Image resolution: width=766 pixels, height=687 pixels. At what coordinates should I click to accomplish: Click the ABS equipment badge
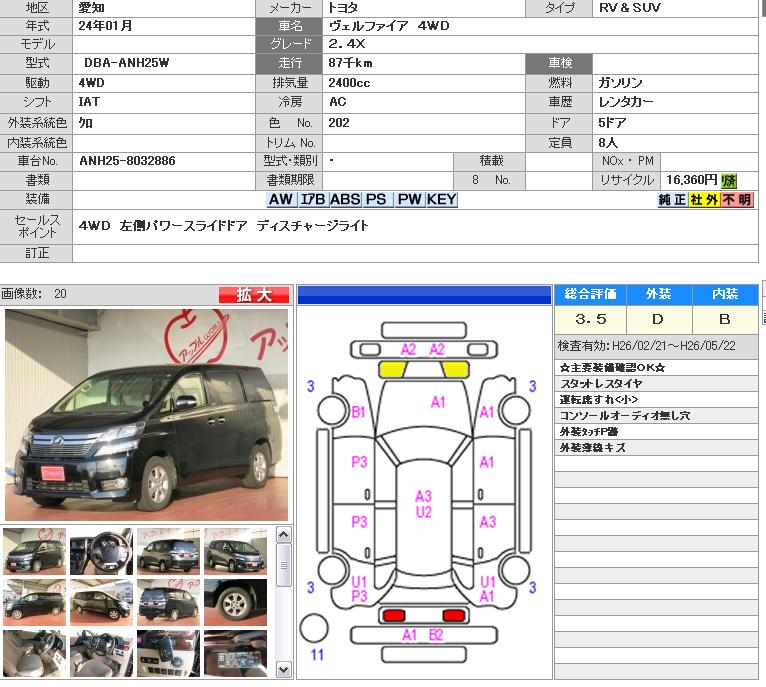pyautogui.click(x=345, y=199)
